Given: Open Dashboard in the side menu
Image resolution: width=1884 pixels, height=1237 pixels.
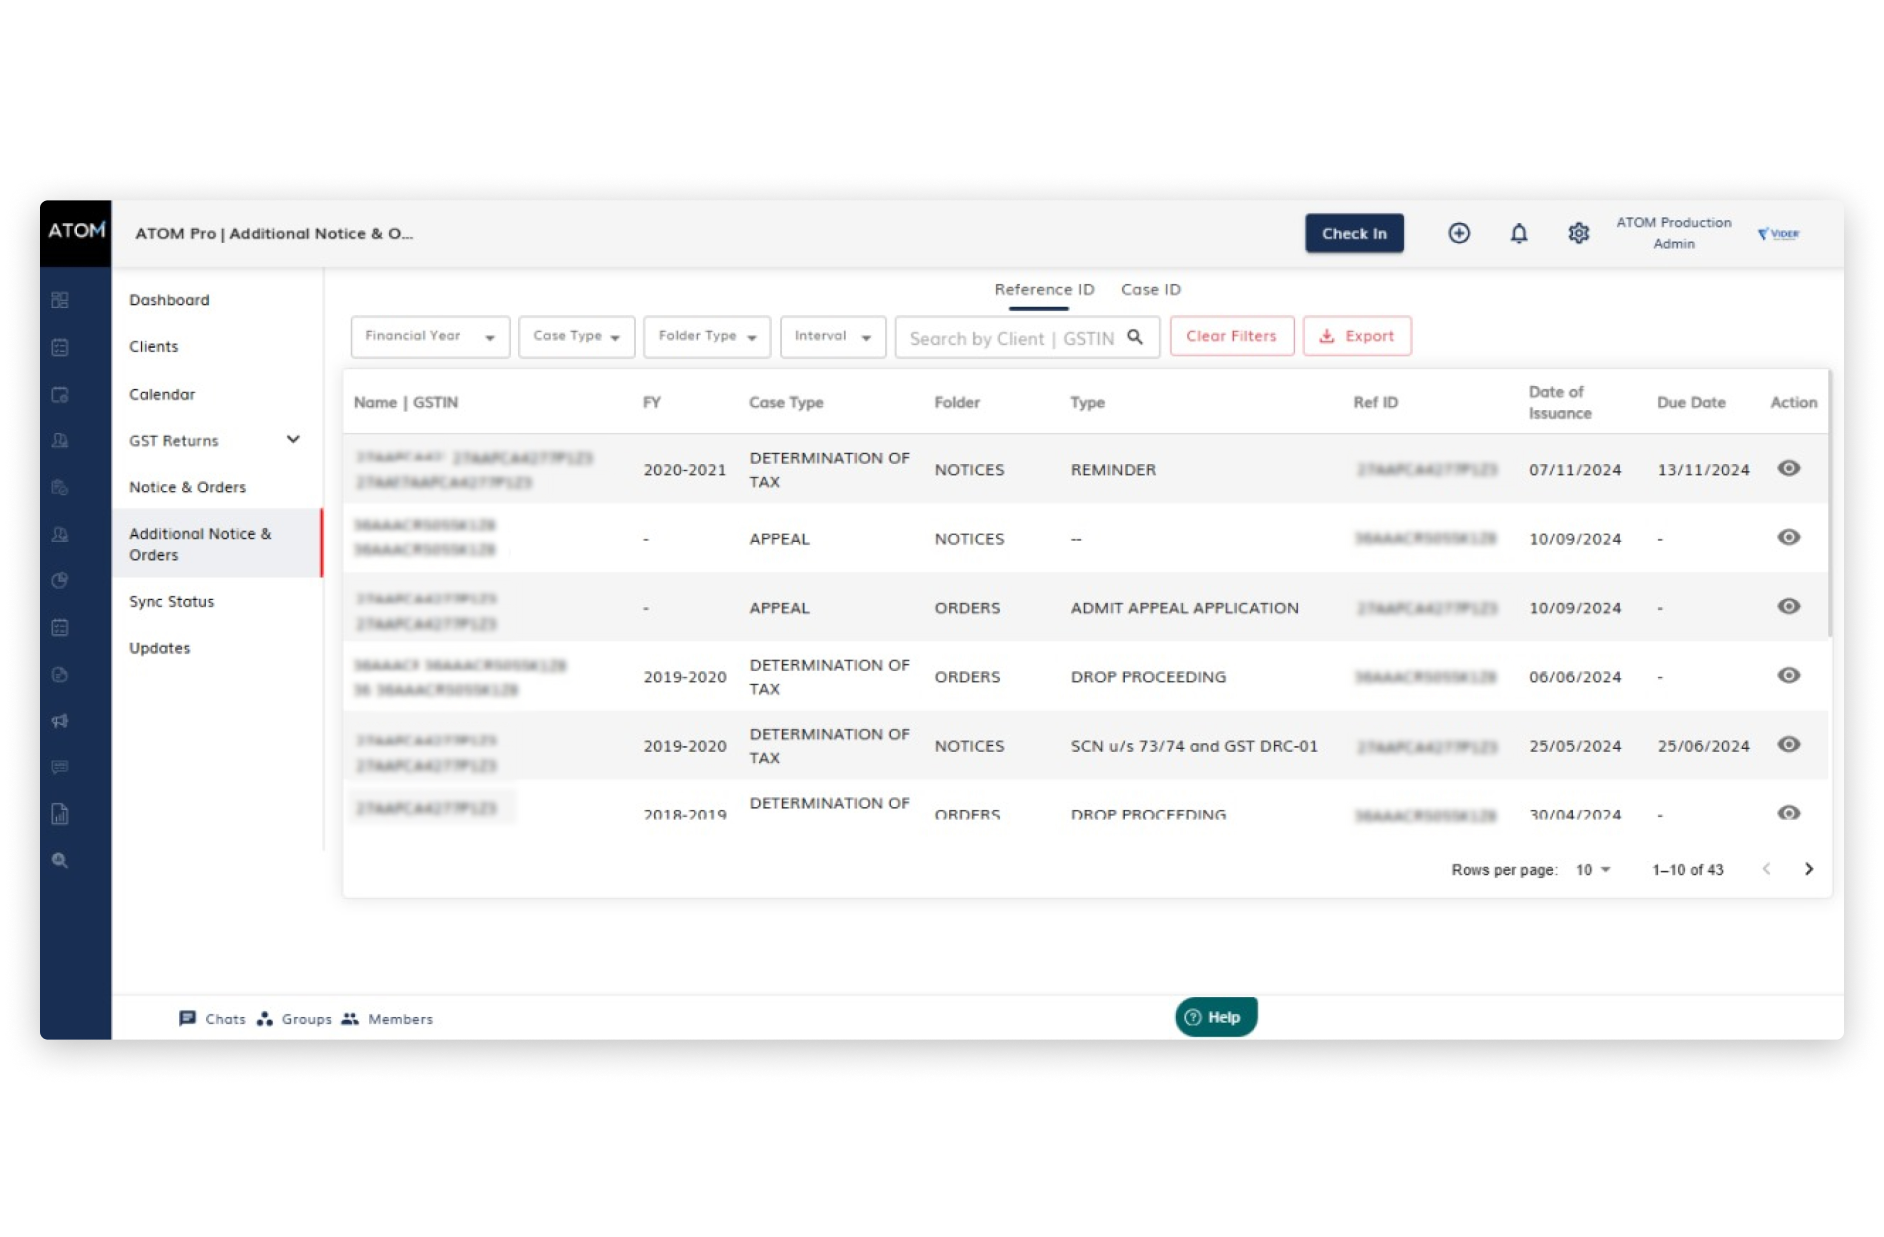Looking at the screenshot, I should (169, 300).
